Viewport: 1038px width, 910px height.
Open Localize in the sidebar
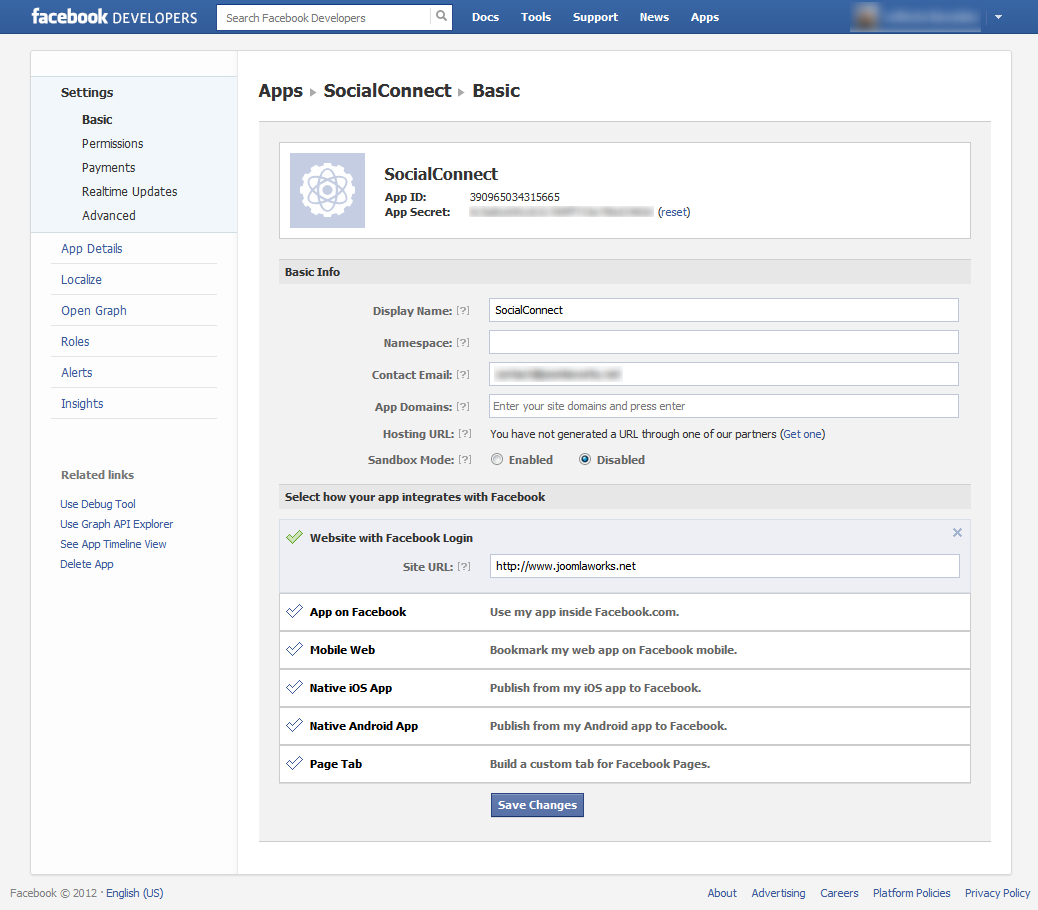point(81,280)
